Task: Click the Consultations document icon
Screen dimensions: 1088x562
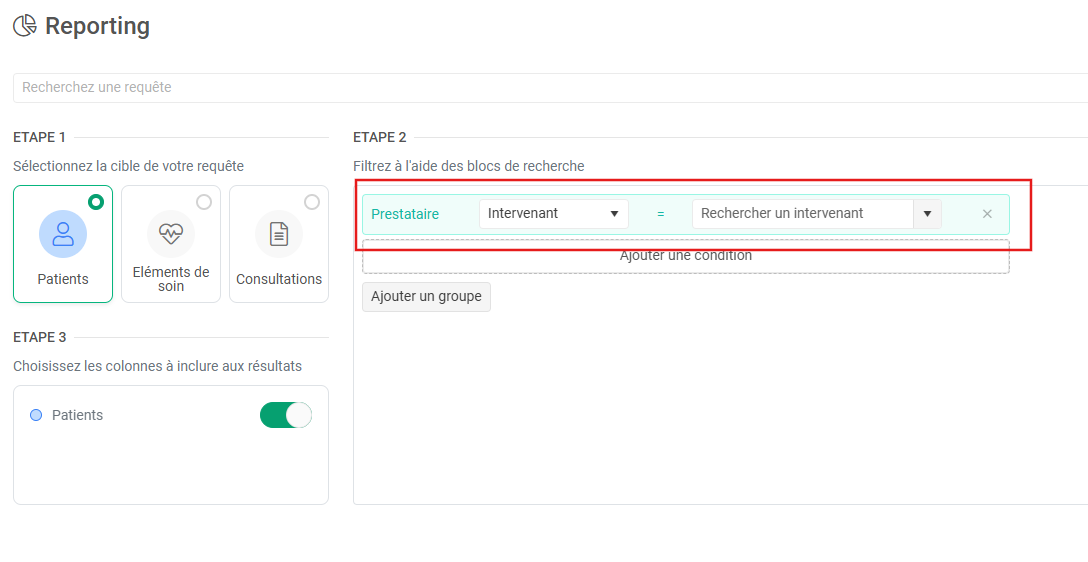Action: pos(279,234)
